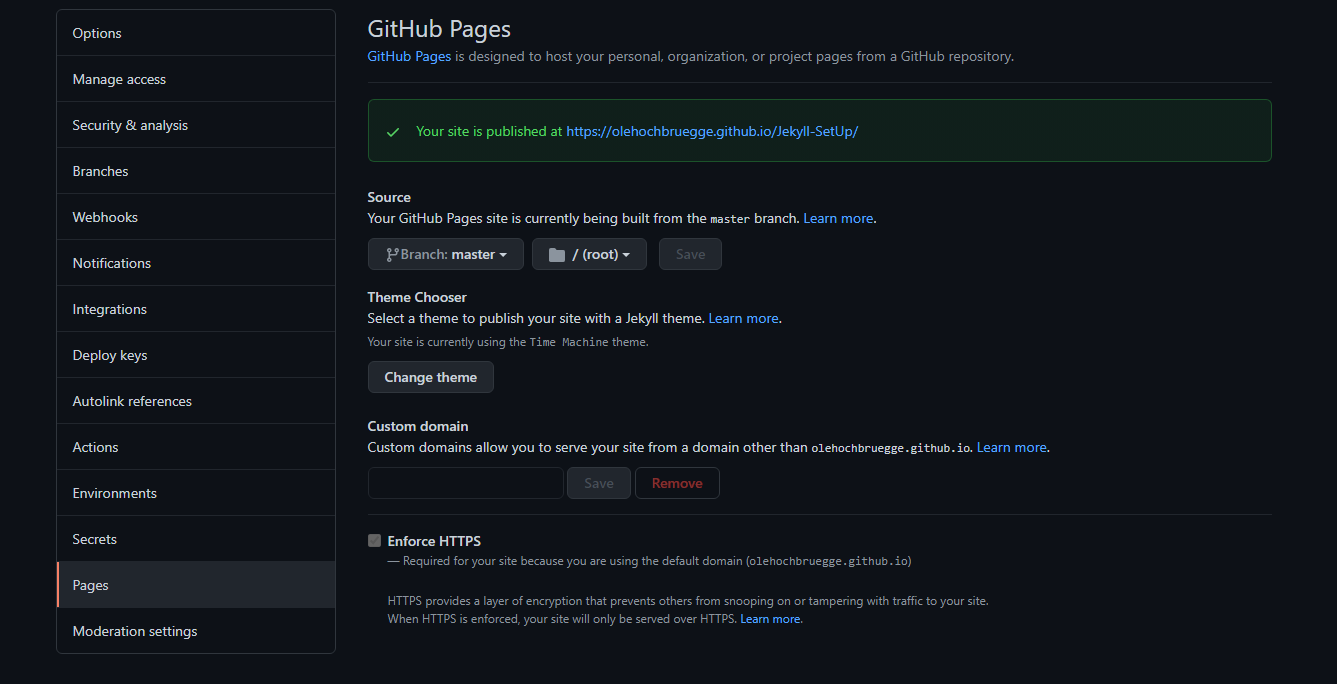Viewport: 1337px width, 684px height.
Task: Go to Manage access in sidebar
Action: [x=196, y=79]
